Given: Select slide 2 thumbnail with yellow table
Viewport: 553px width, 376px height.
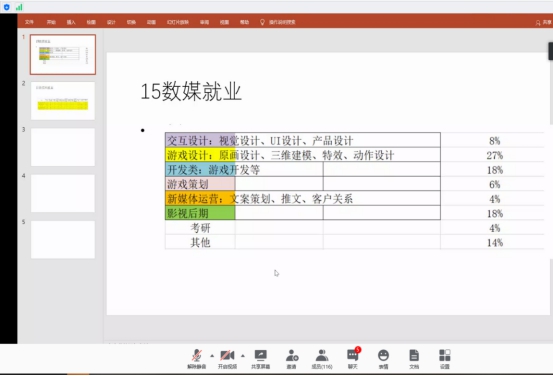Looking at the screenshot, I should [63, 101].
